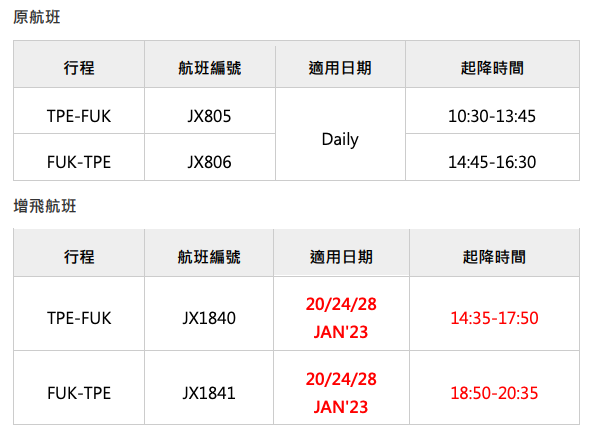Click flight number JX806
The height and width of the screenshot is (445, 600).
[x=209, y=162]
